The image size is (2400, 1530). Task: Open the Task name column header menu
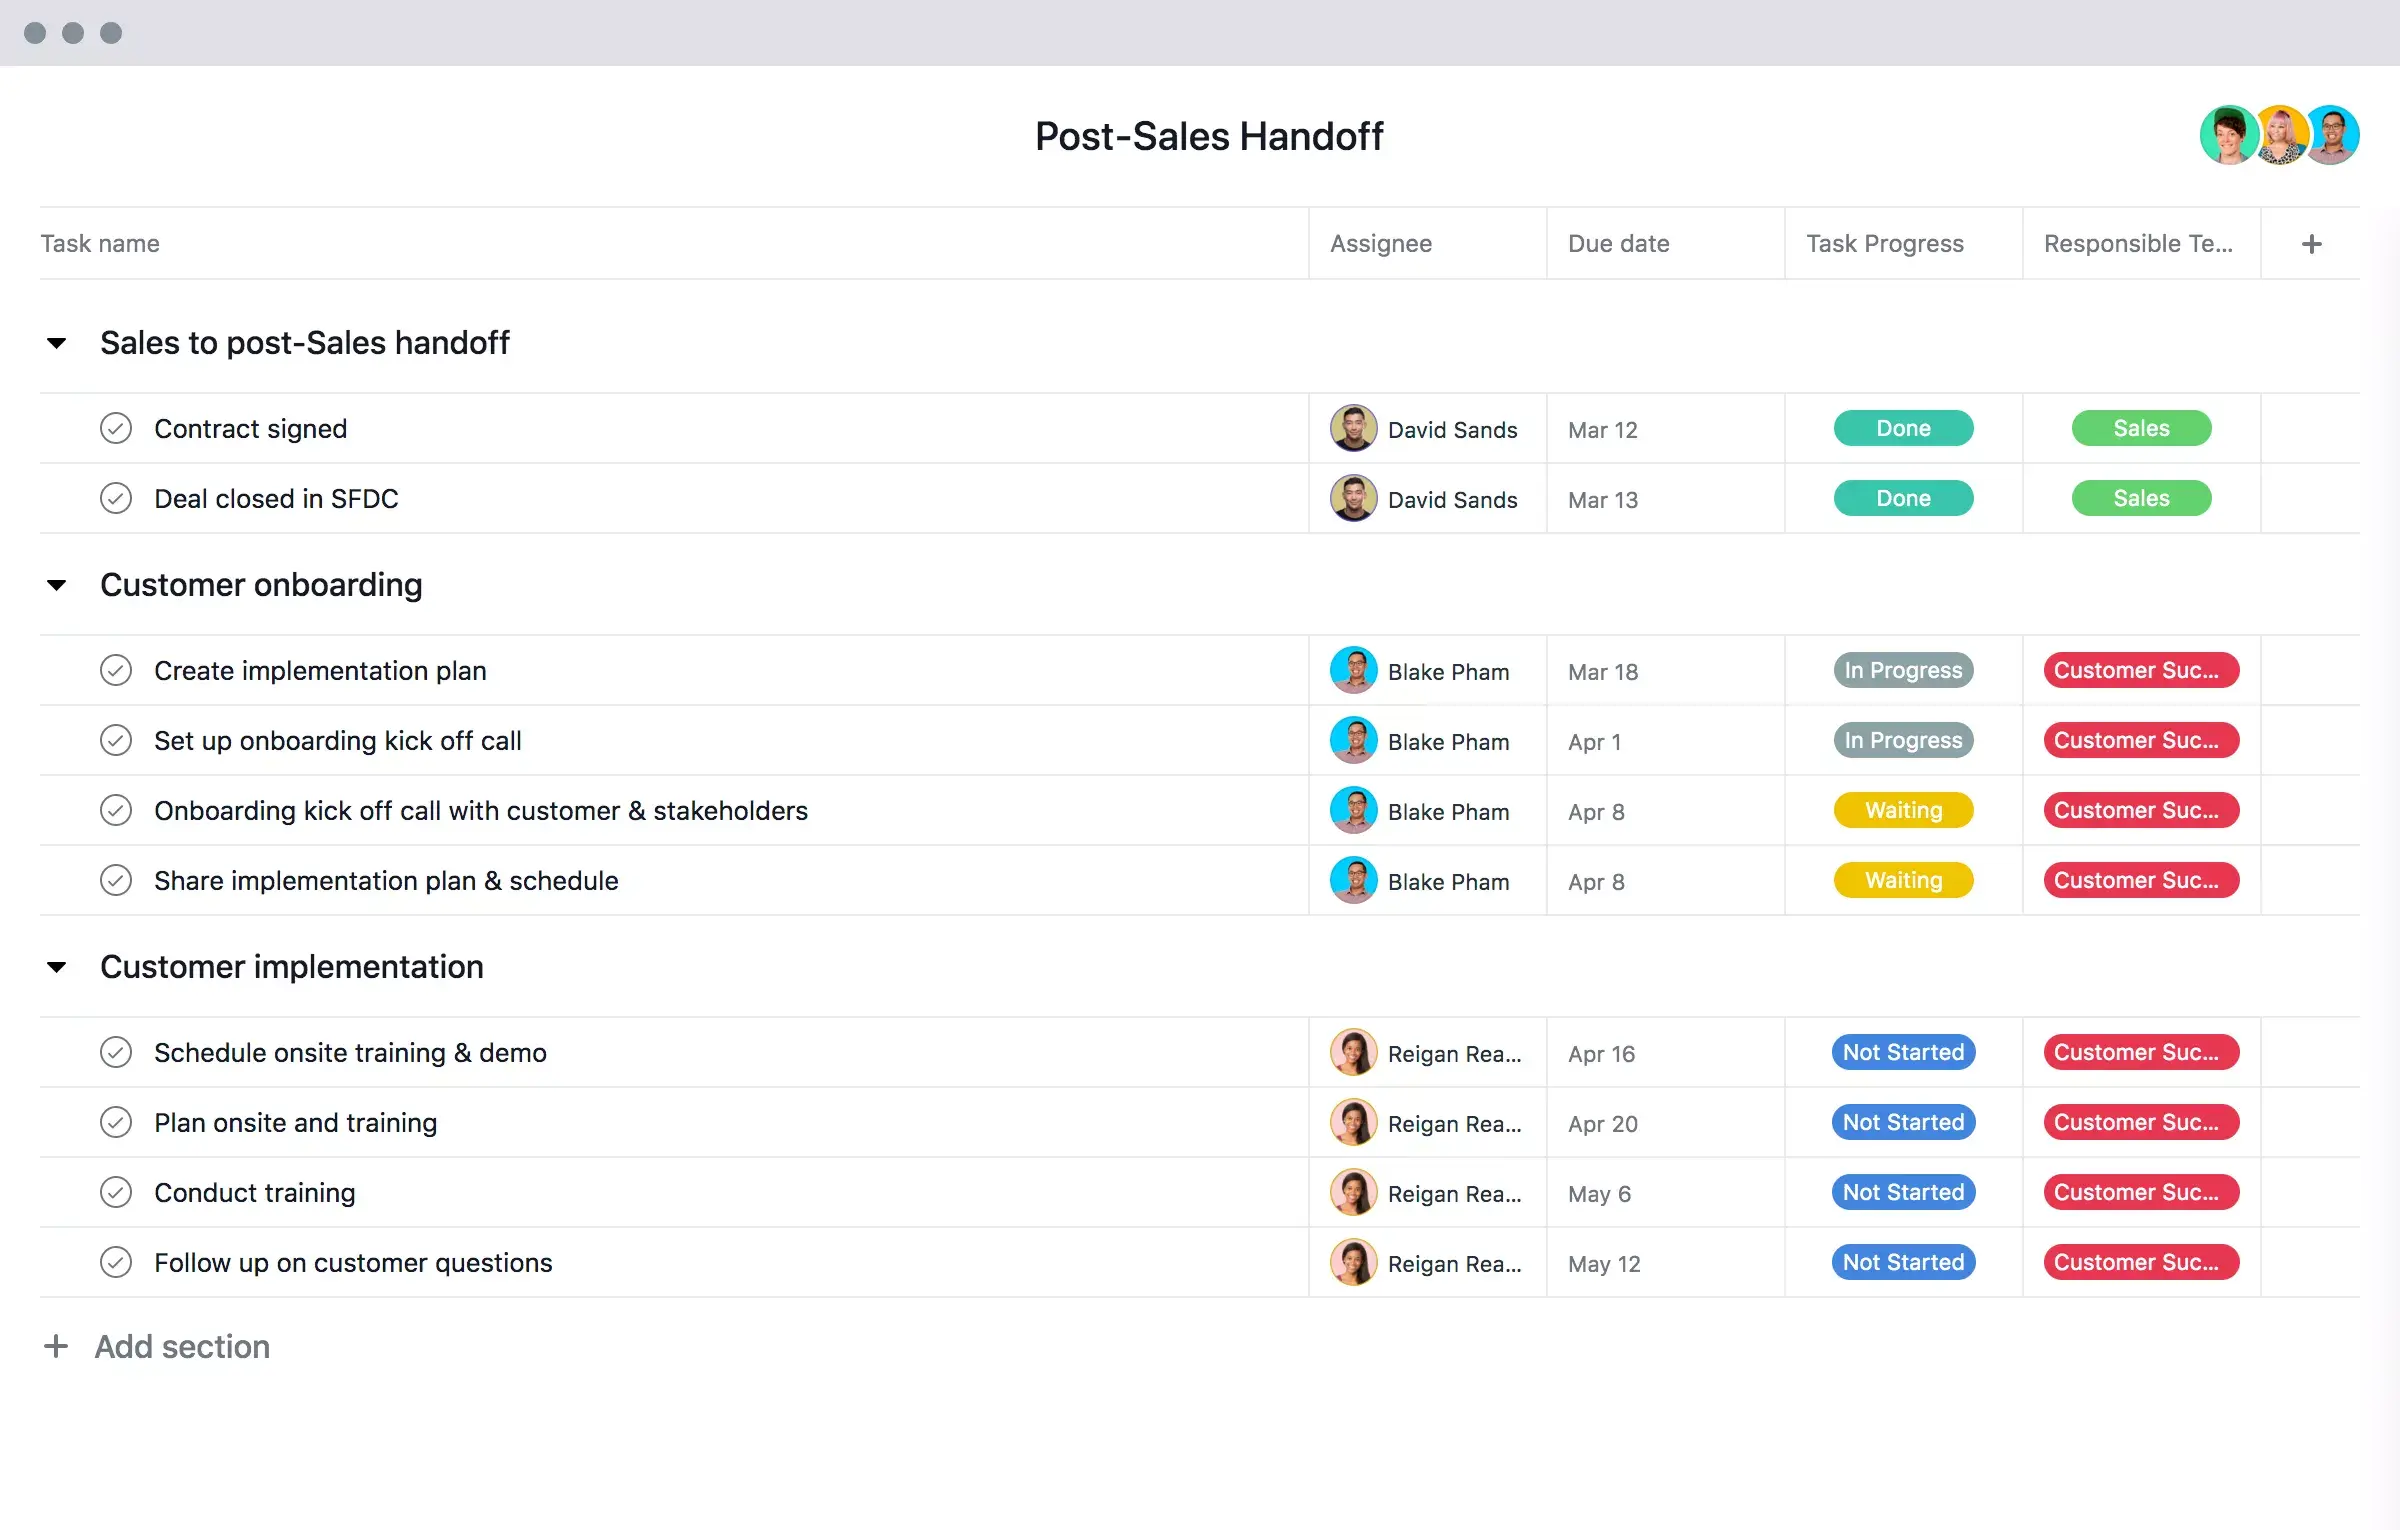[x=100, y=241]
